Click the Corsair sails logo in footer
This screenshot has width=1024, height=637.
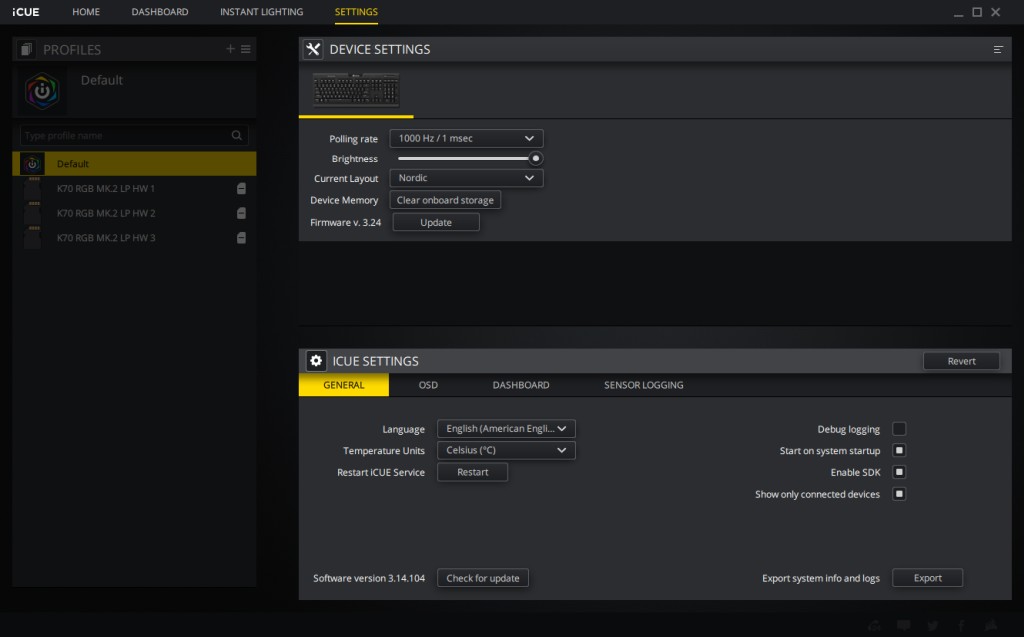[x=991, y=625]
